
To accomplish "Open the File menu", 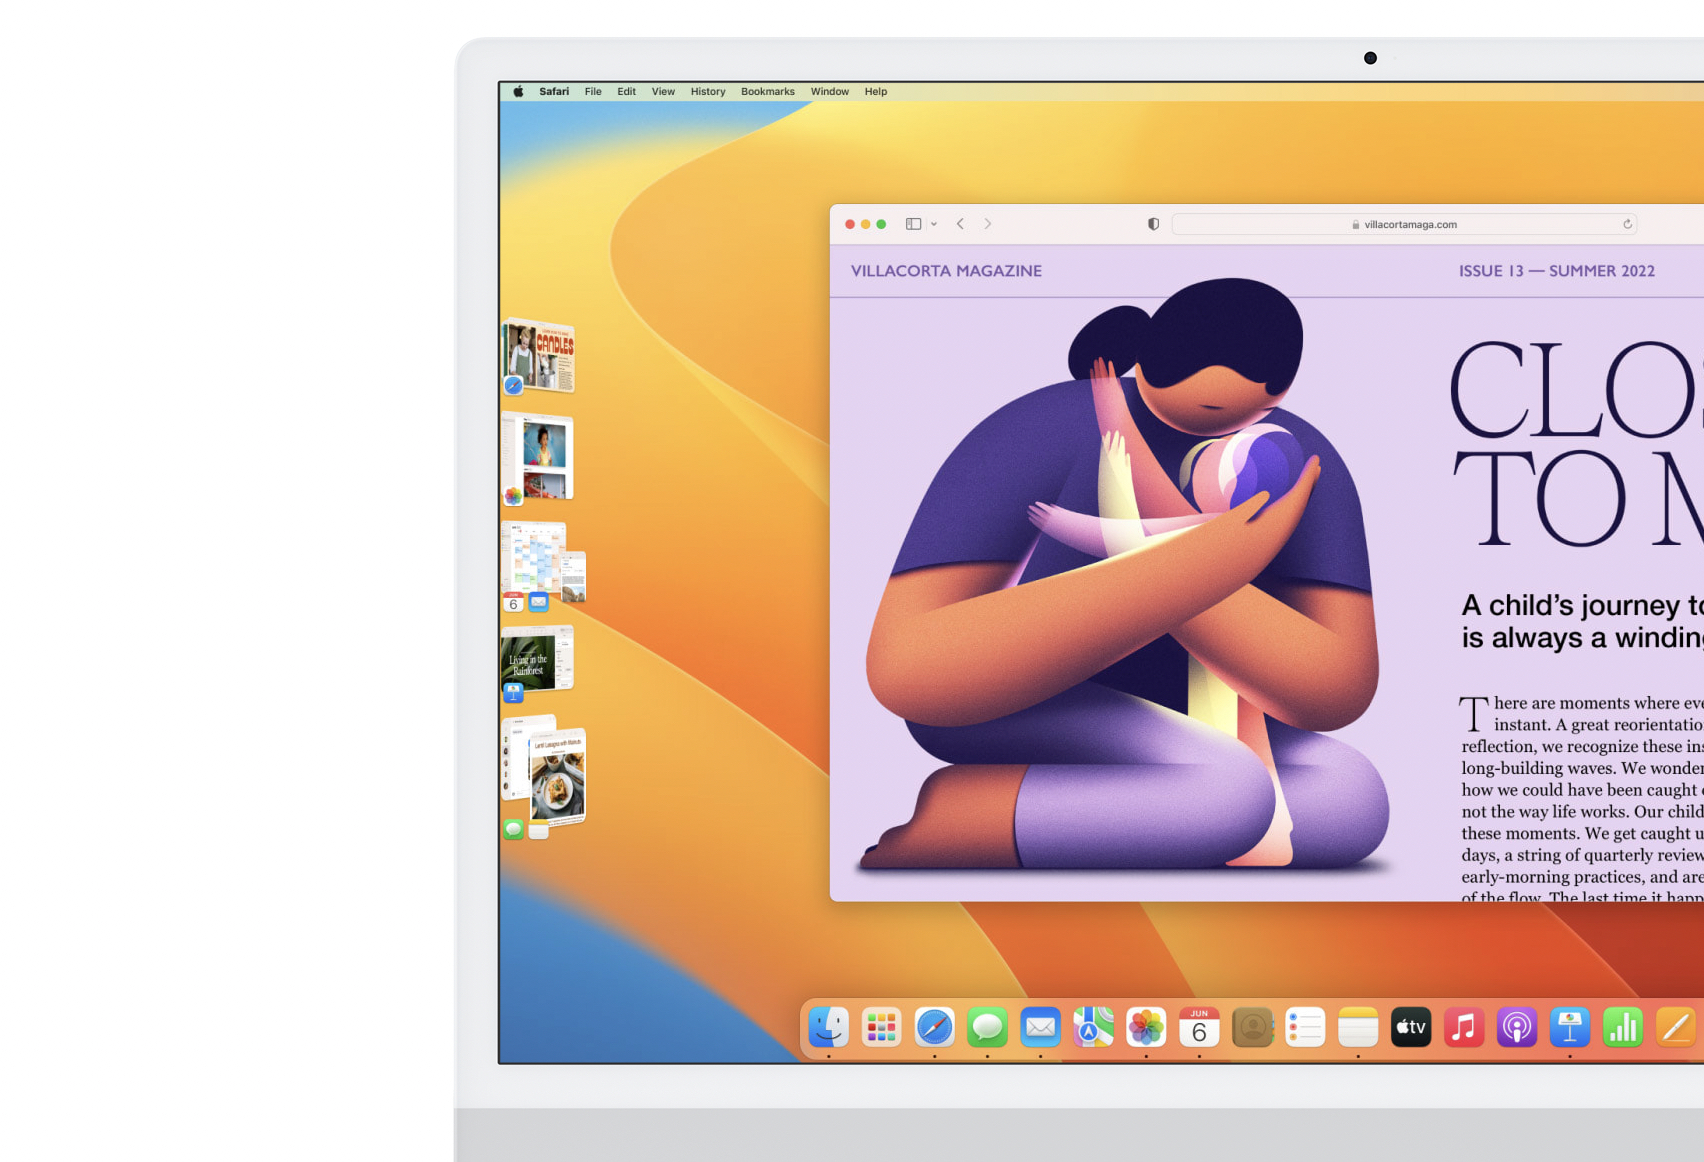I will pyautogui.click(x=593, y=92).
